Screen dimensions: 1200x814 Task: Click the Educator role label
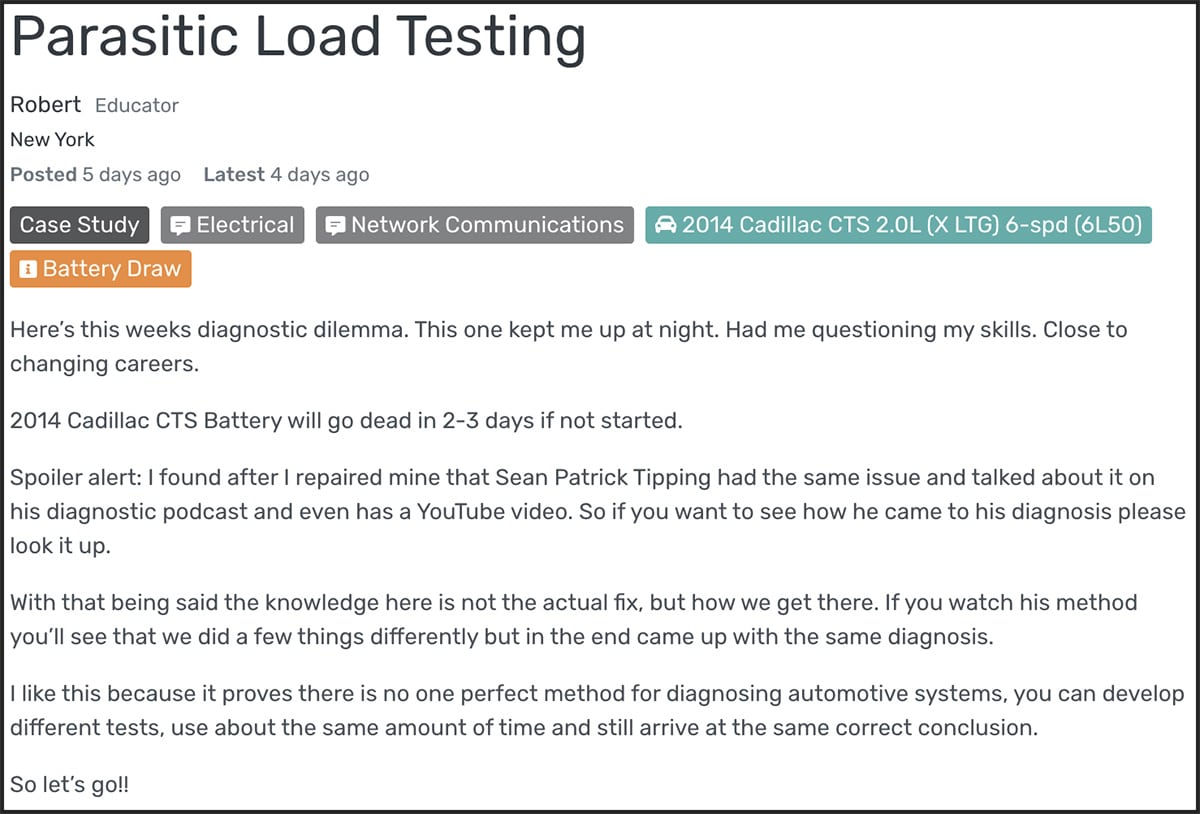(137, 106)
